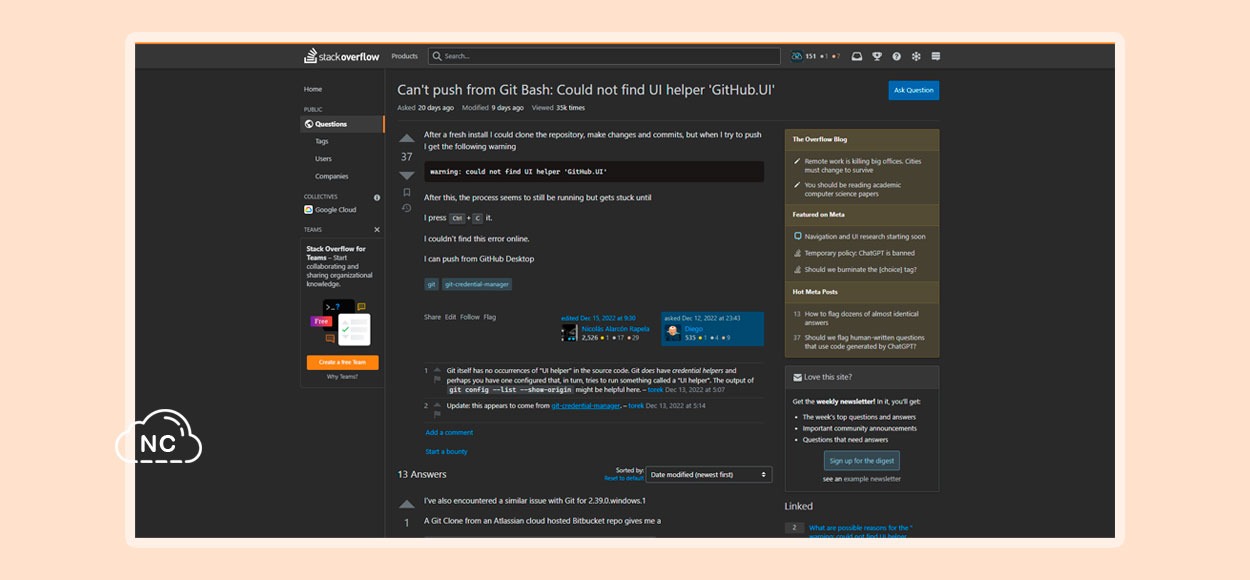Upvote the question with score 37
Viewport: 1250px width, 580px height.
click(x=407, y=139)
